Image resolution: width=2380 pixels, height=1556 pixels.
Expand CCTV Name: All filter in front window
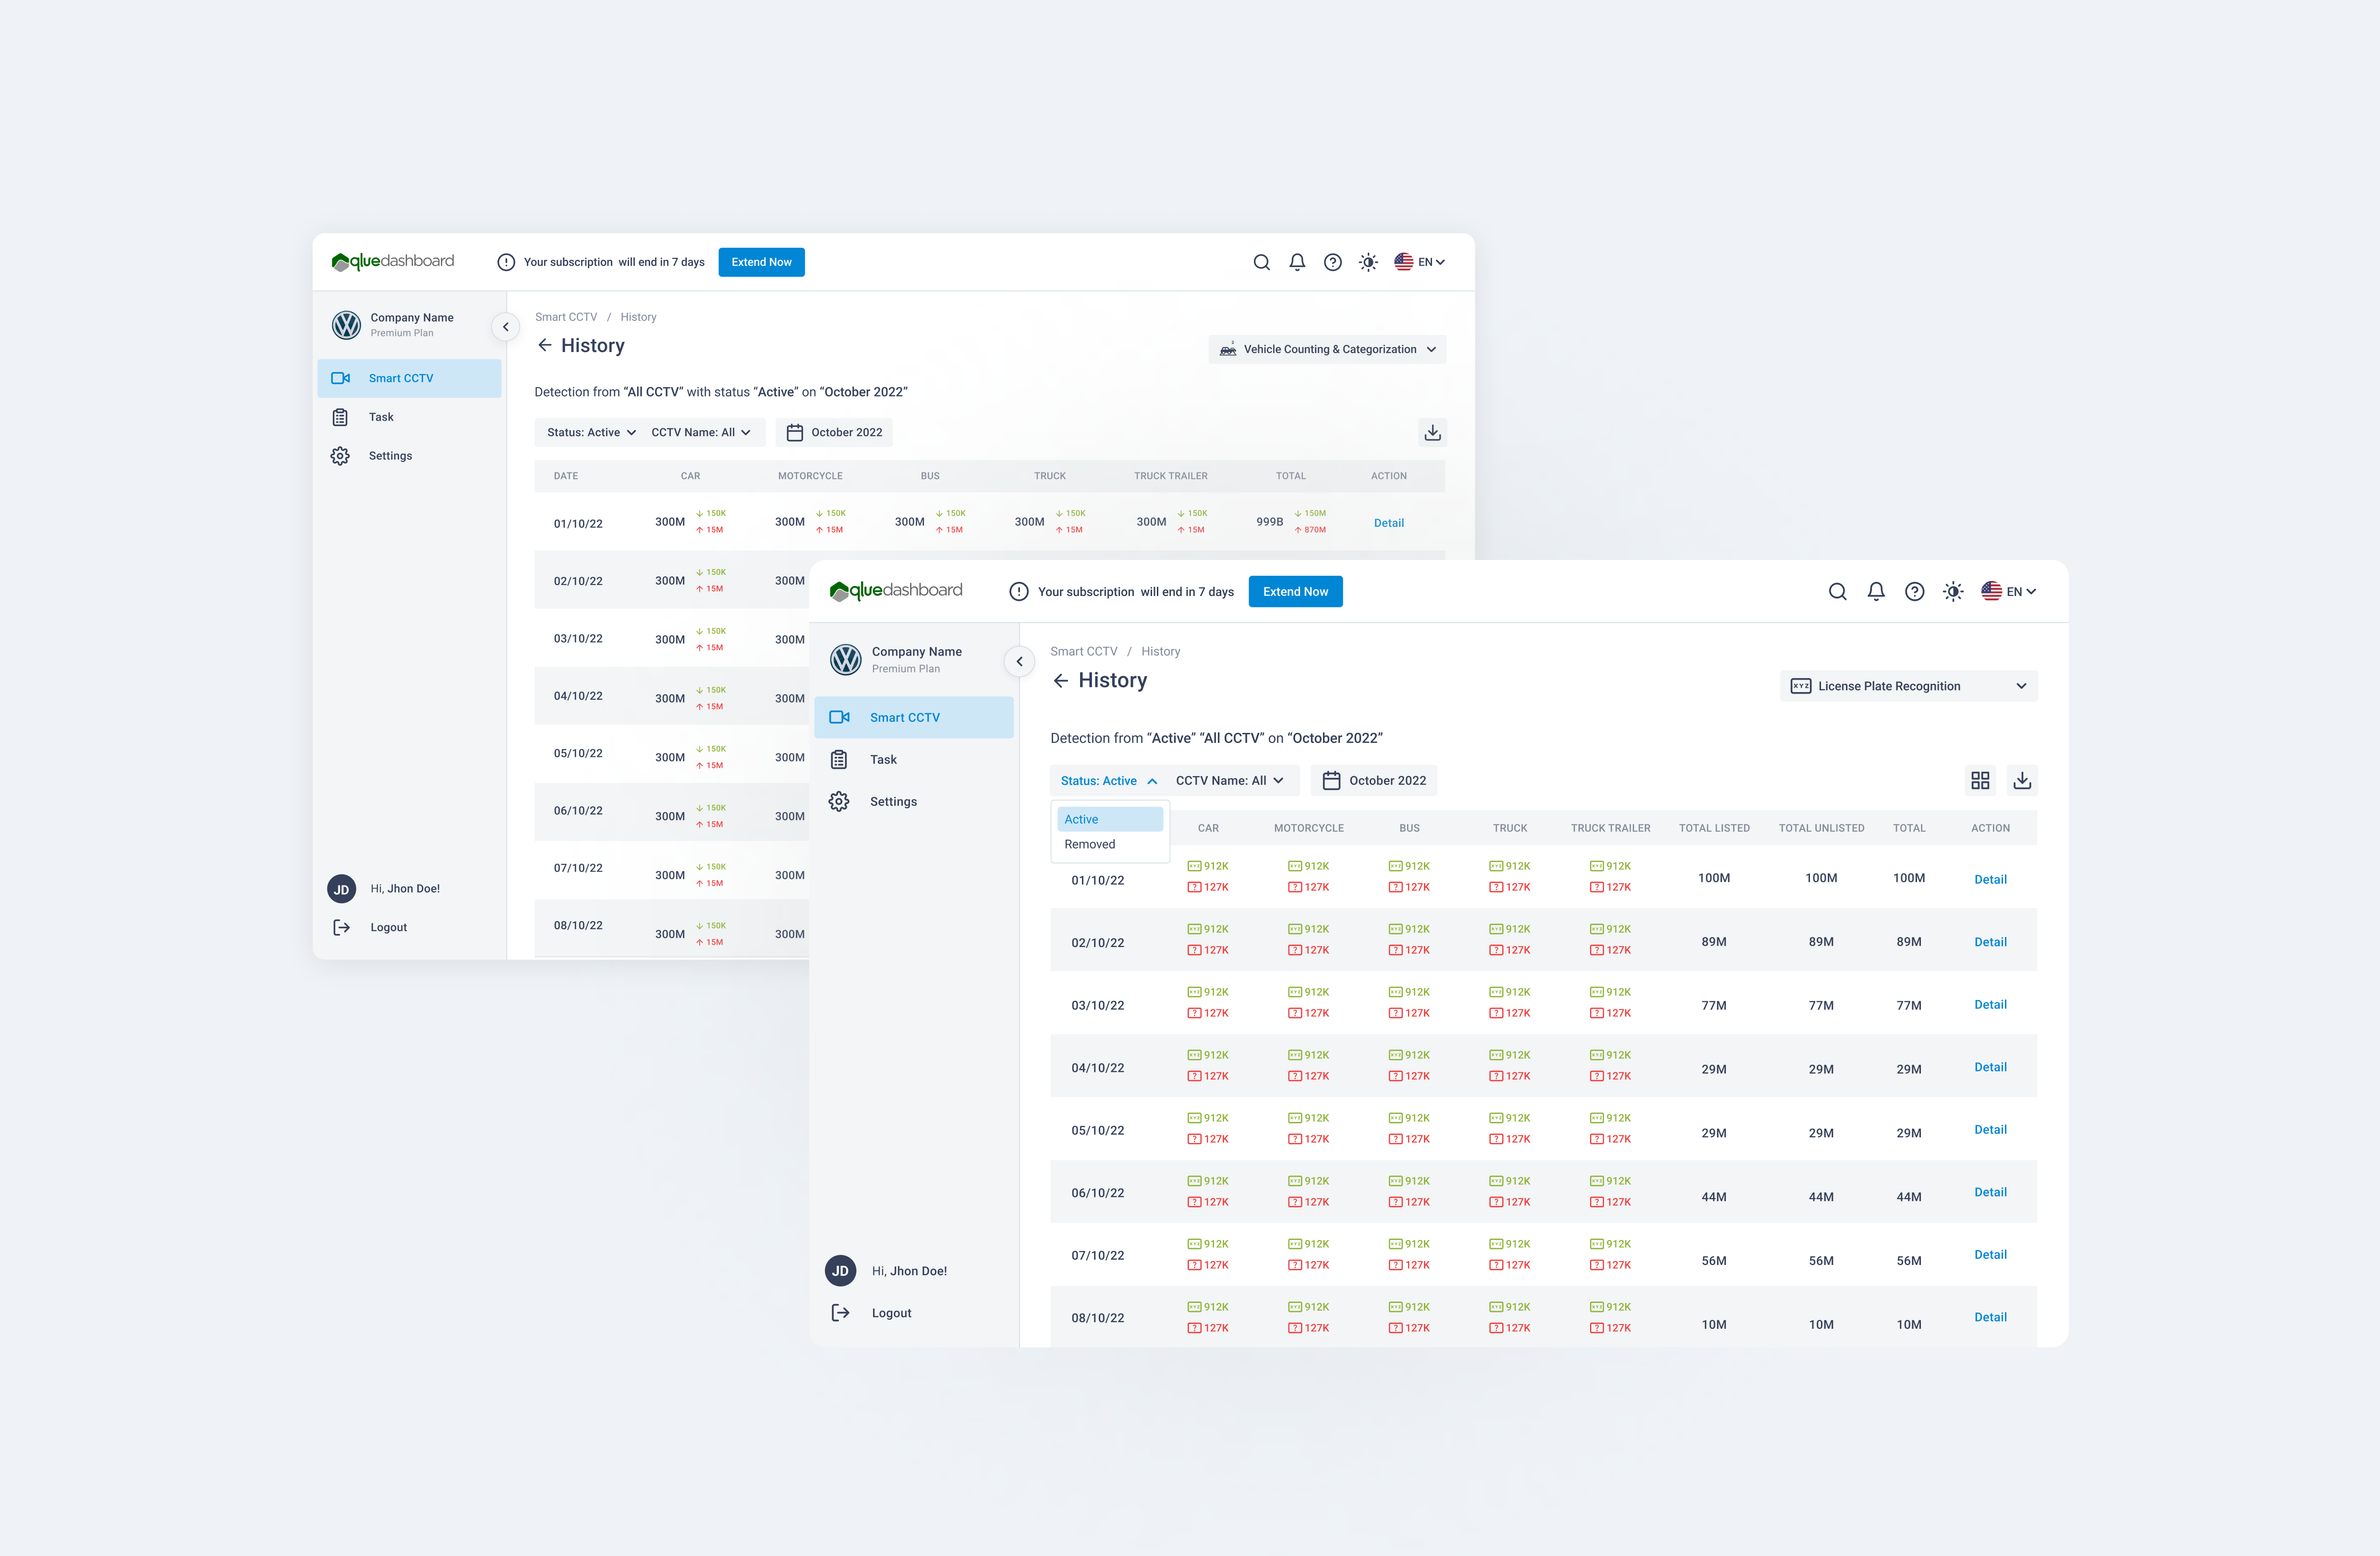(1229, 781)
